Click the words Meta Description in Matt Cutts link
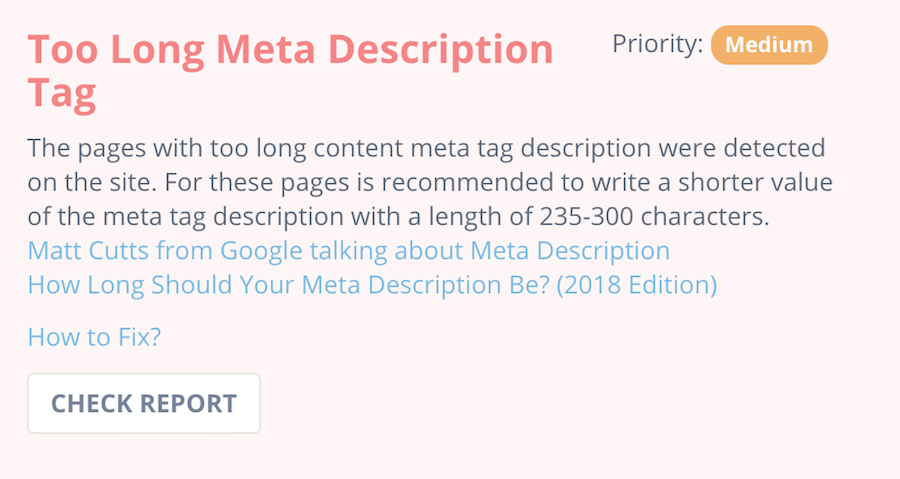 pyautogui.click(x=570, y=251)
